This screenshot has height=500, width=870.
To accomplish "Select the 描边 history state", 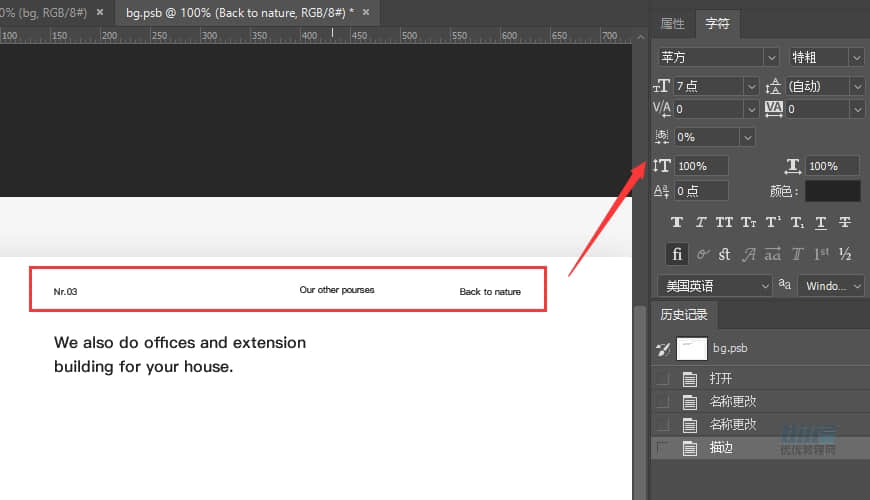I will click(x=721, y=448).
